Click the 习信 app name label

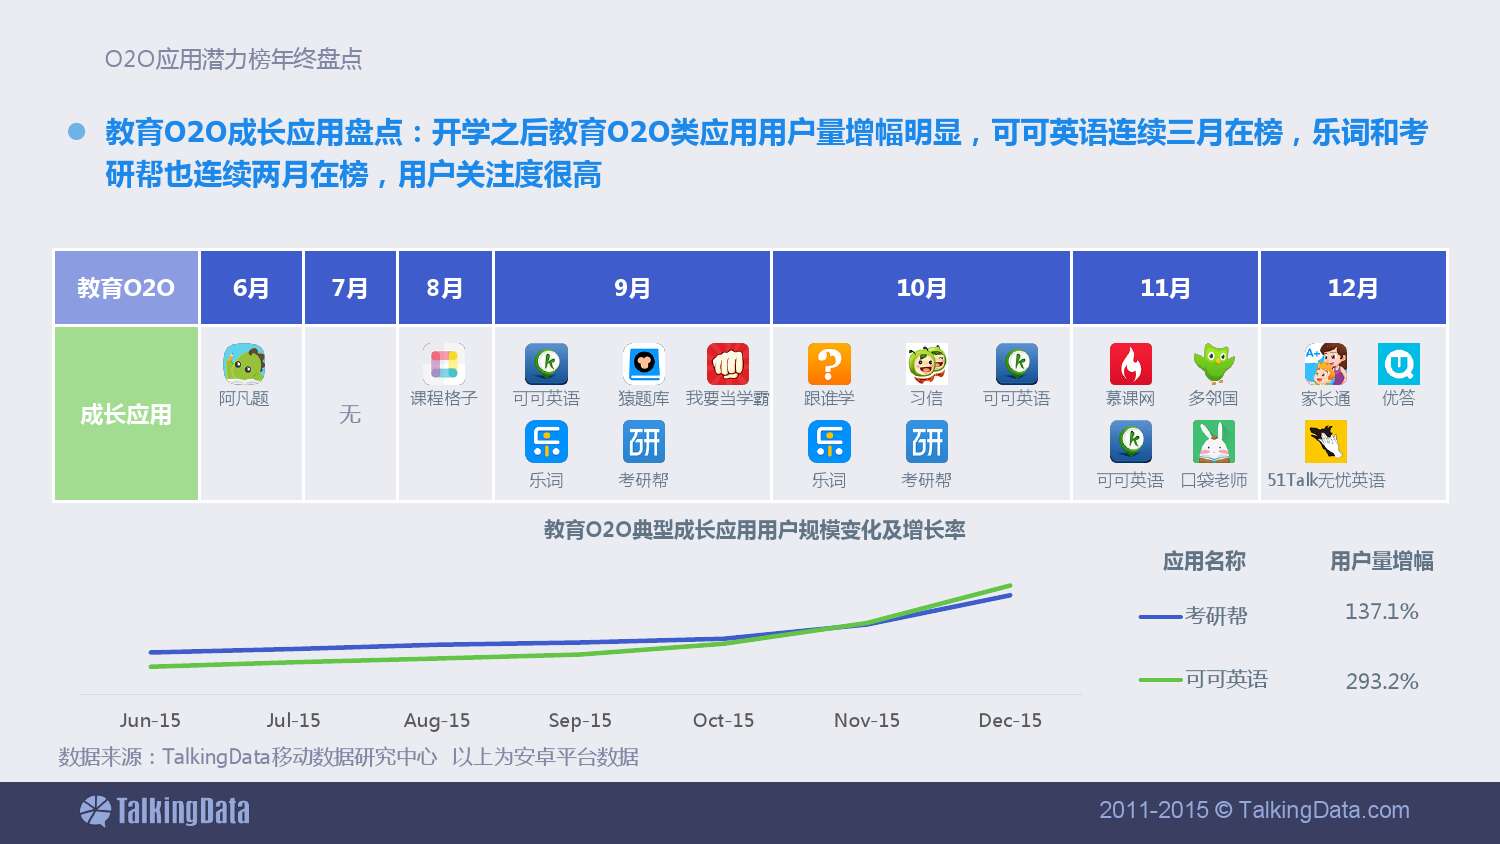(927, 398)
